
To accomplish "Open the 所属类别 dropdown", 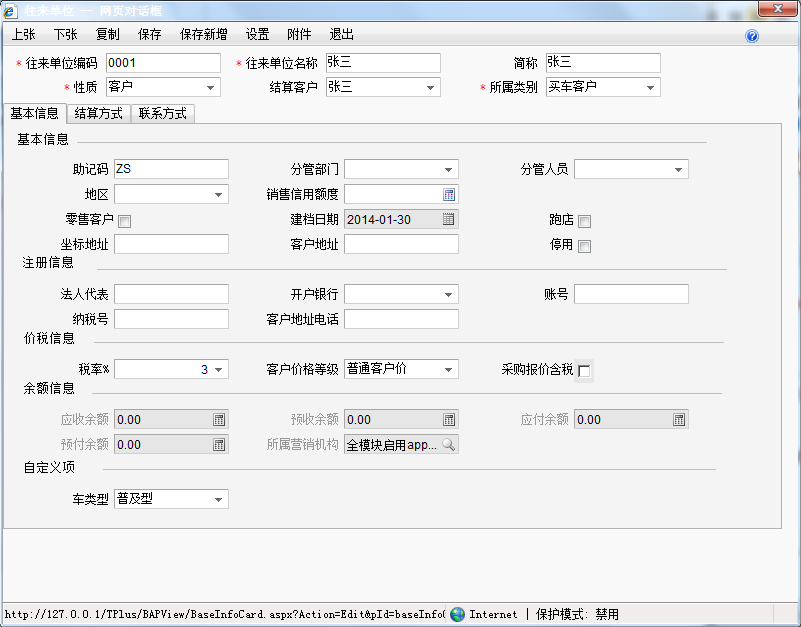I will 650,87.
